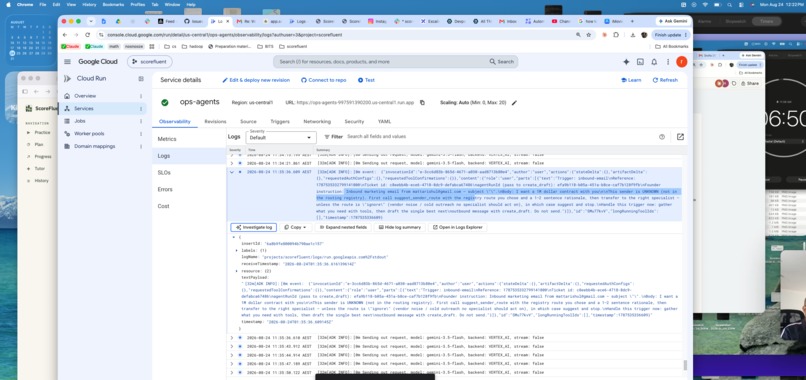Image resolution: width=806 pixels, height=380 pixels.
Task: Switch to the Security tab
Action: point(354,122)
